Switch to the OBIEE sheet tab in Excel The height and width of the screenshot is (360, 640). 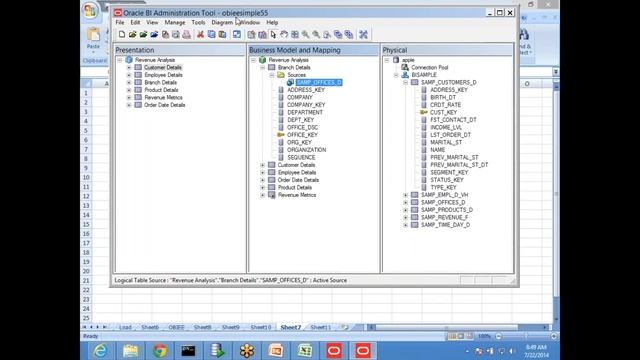point(176,327)
